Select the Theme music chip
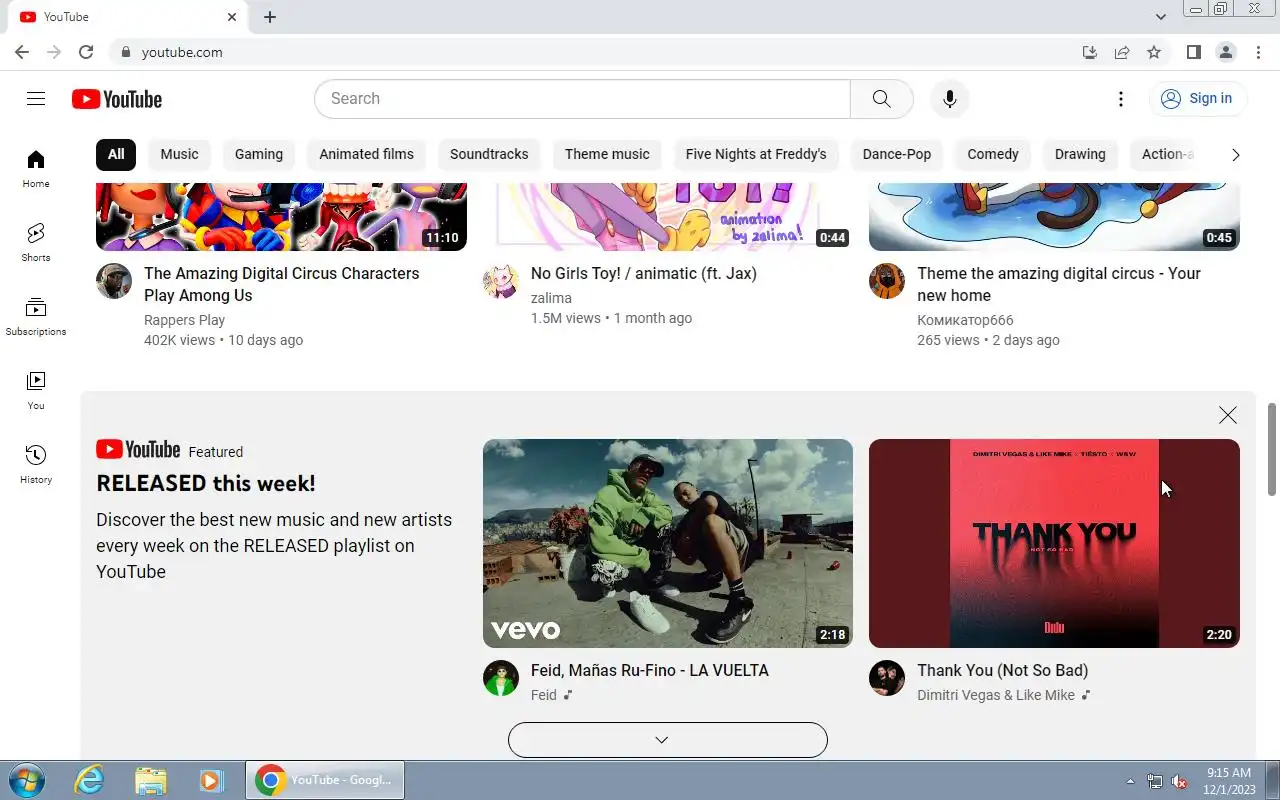This screenshot has height=800, width=1280. pos(607,154)
